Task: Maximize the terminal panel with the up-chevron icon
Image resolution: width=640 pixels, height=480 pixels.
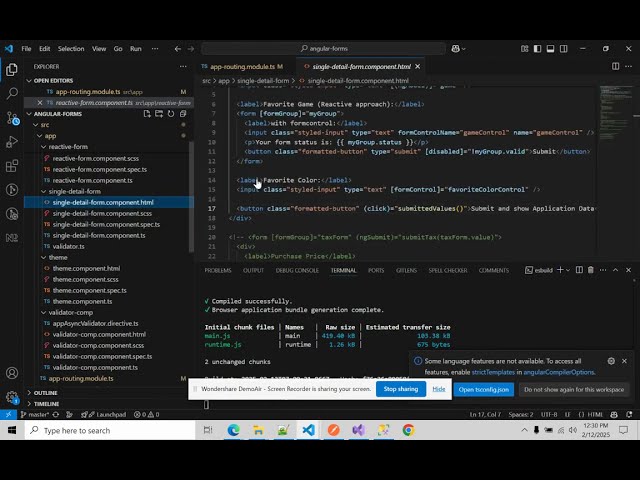Action: 616,270
